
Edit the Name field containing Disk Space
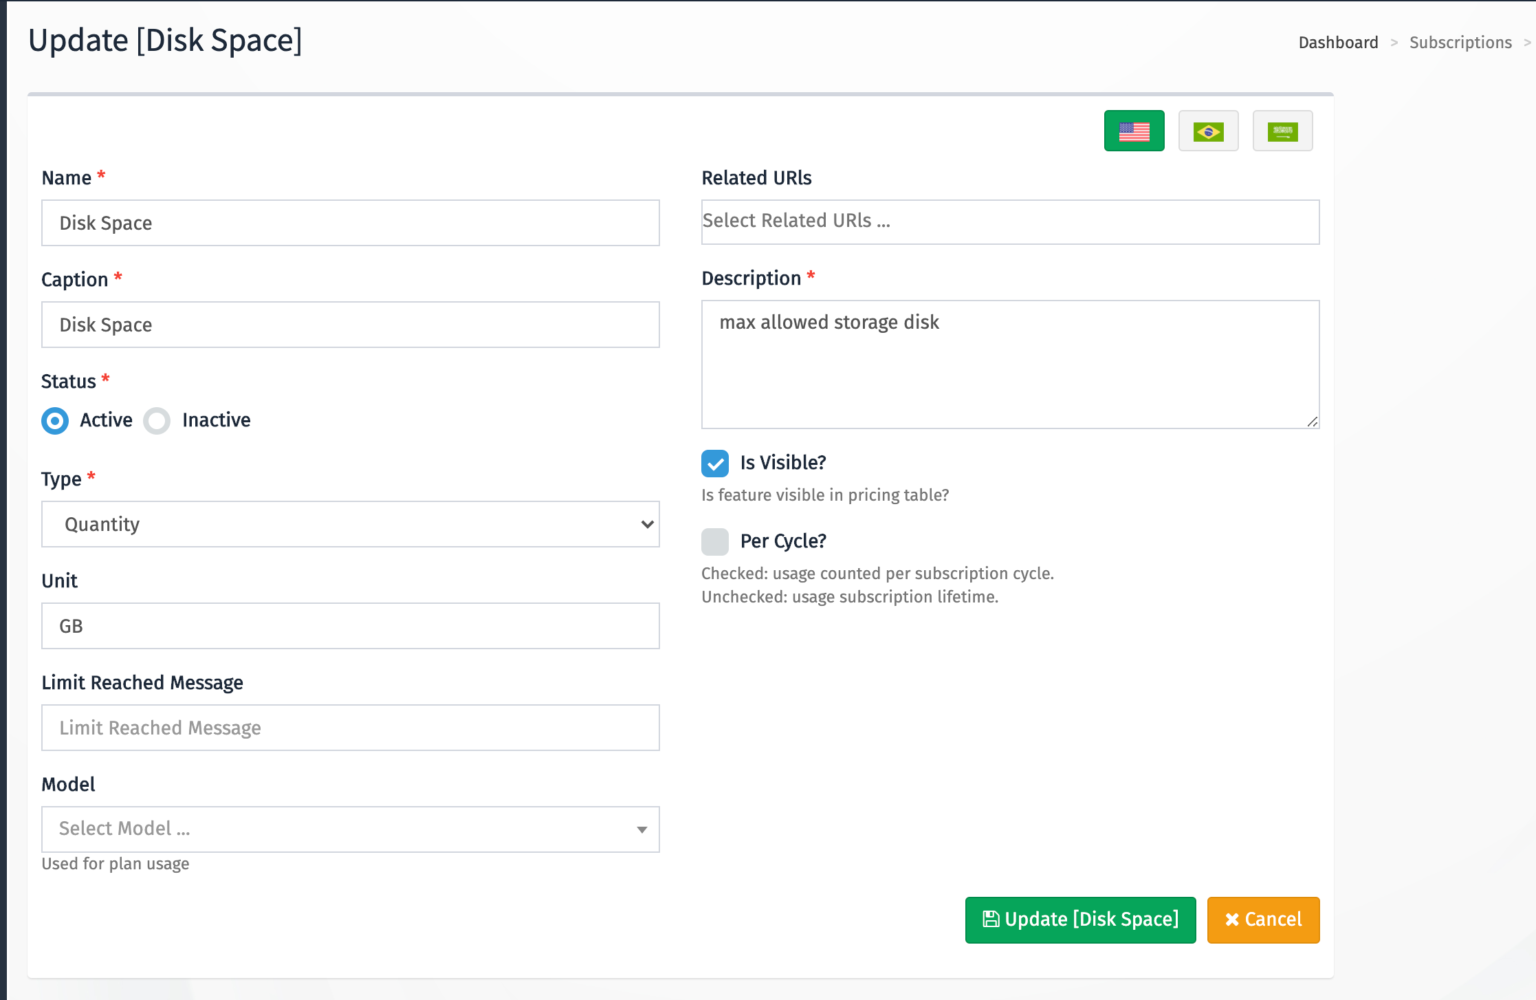click(x=350, y=222)
